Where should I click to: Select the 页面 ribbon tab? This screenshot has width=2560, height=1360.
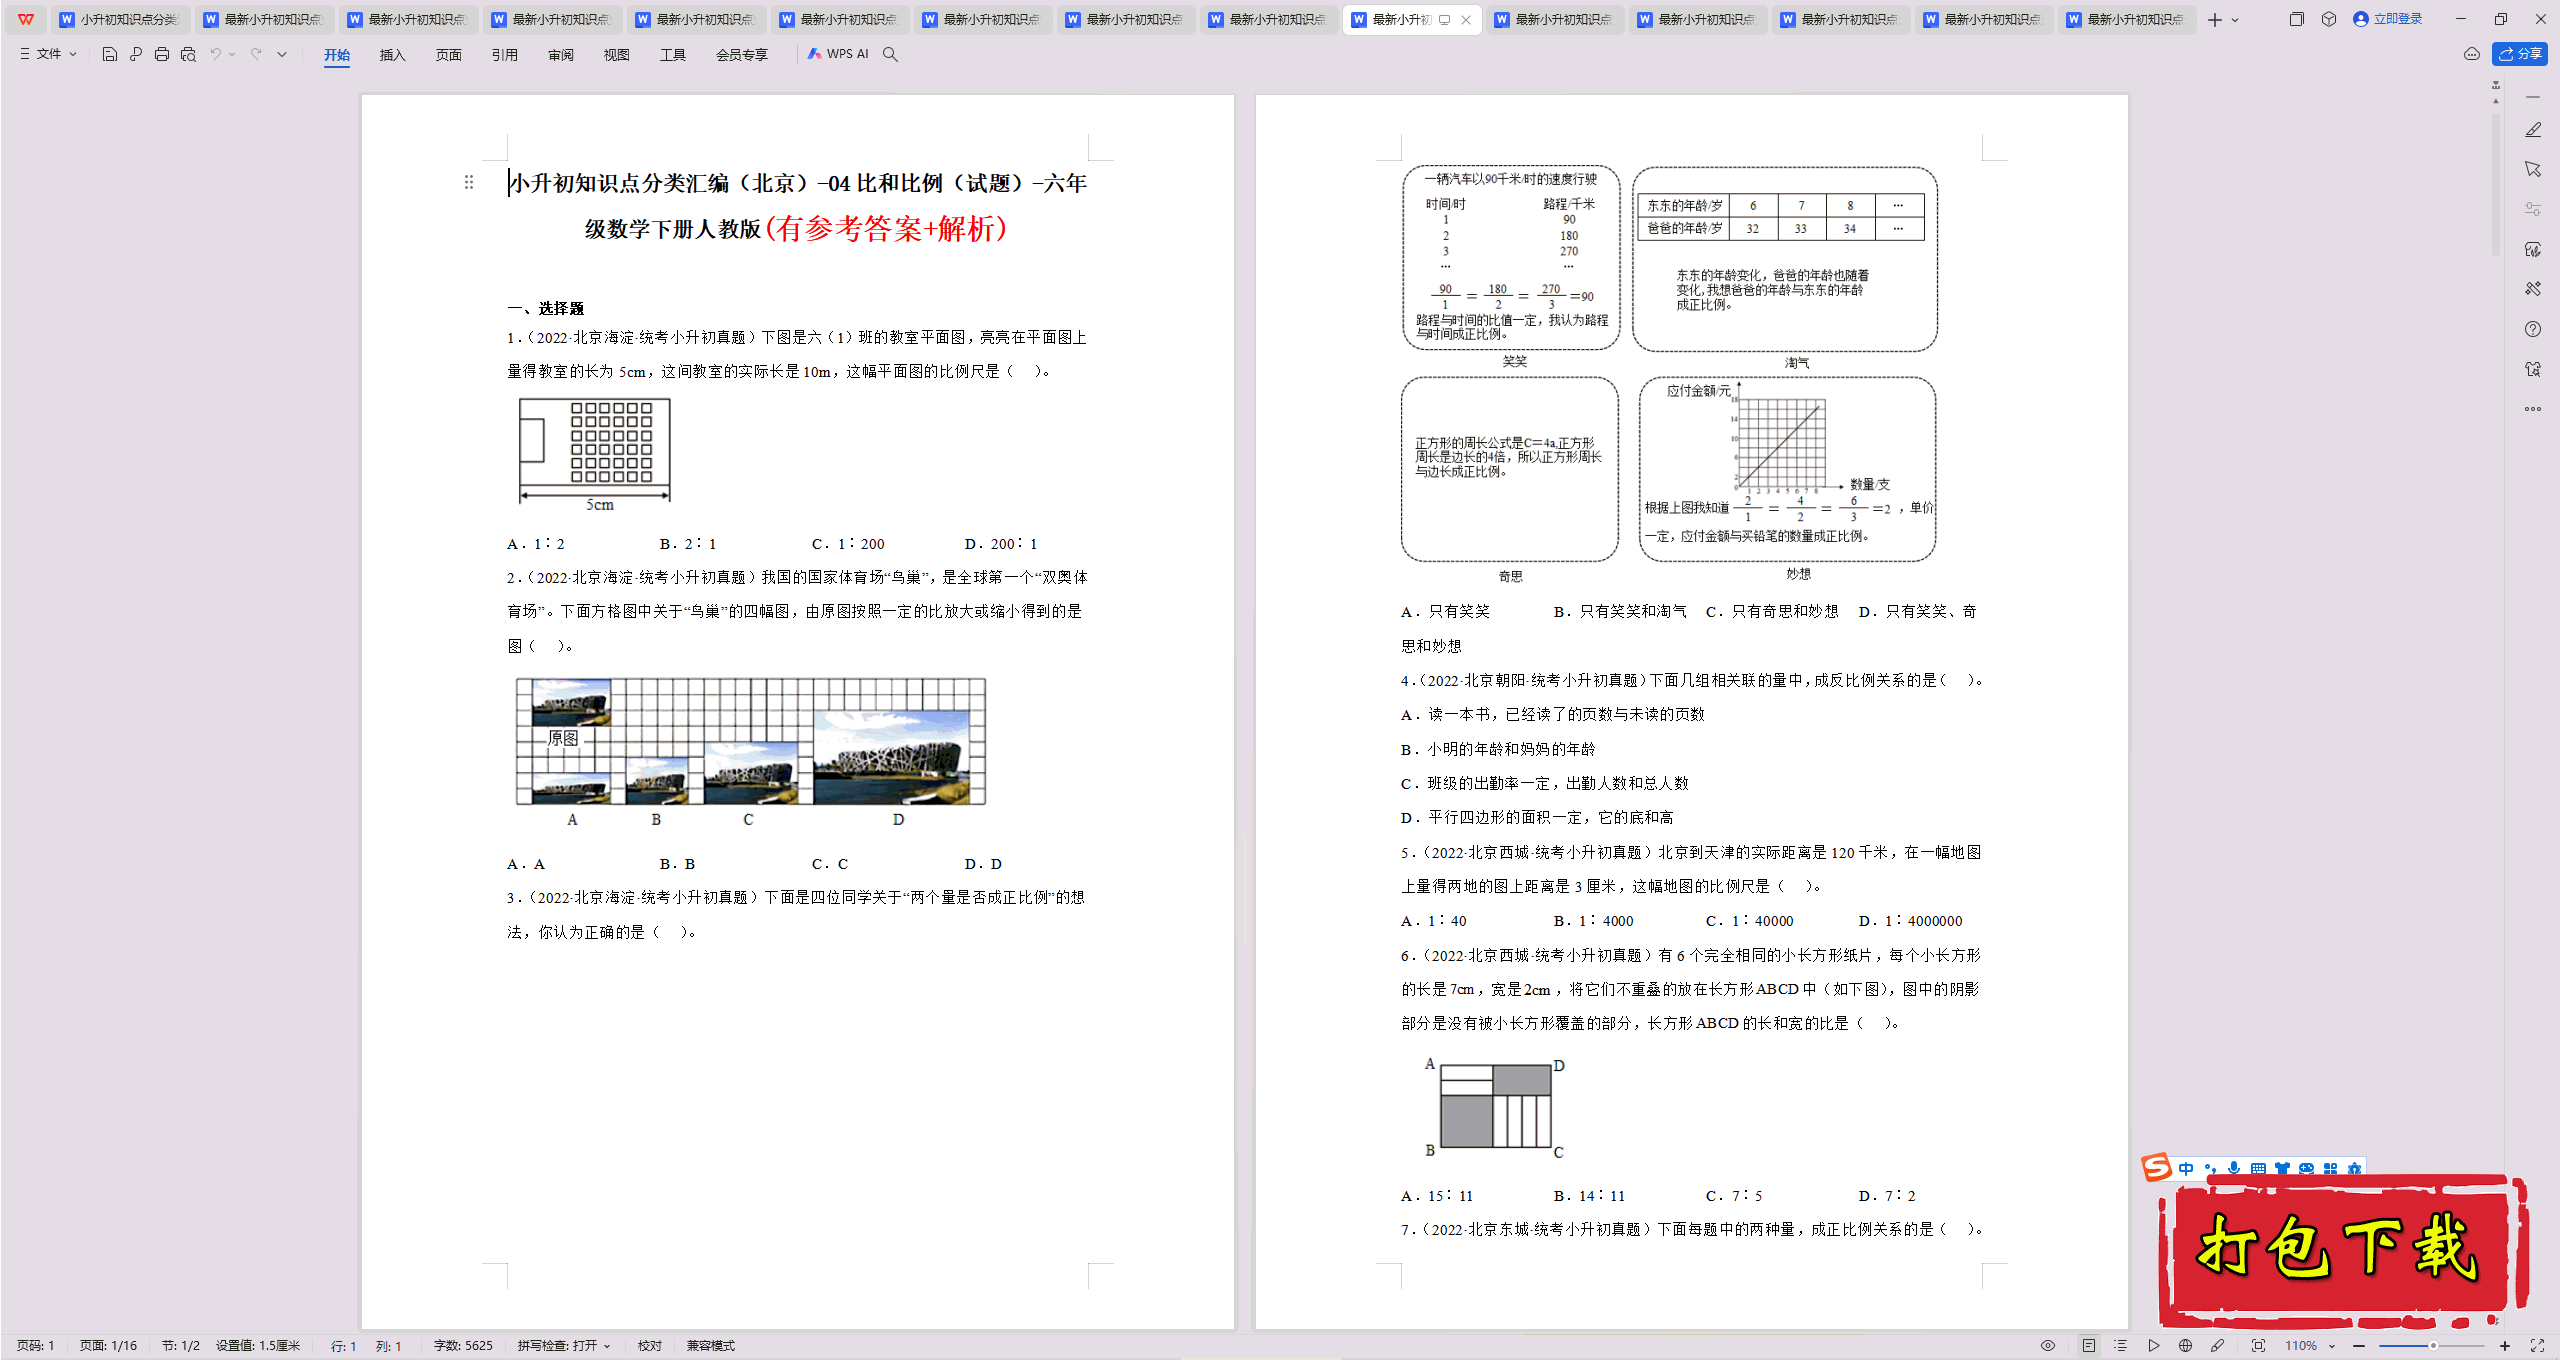coord(448,55)
